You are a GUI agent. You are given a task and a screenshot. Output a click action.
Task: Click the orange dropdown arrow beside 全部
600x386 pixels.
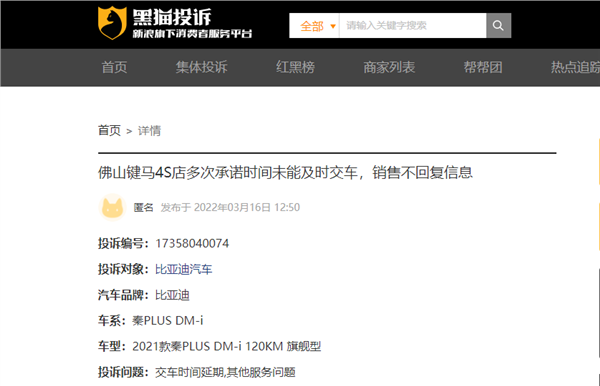(x=333, y=26)
